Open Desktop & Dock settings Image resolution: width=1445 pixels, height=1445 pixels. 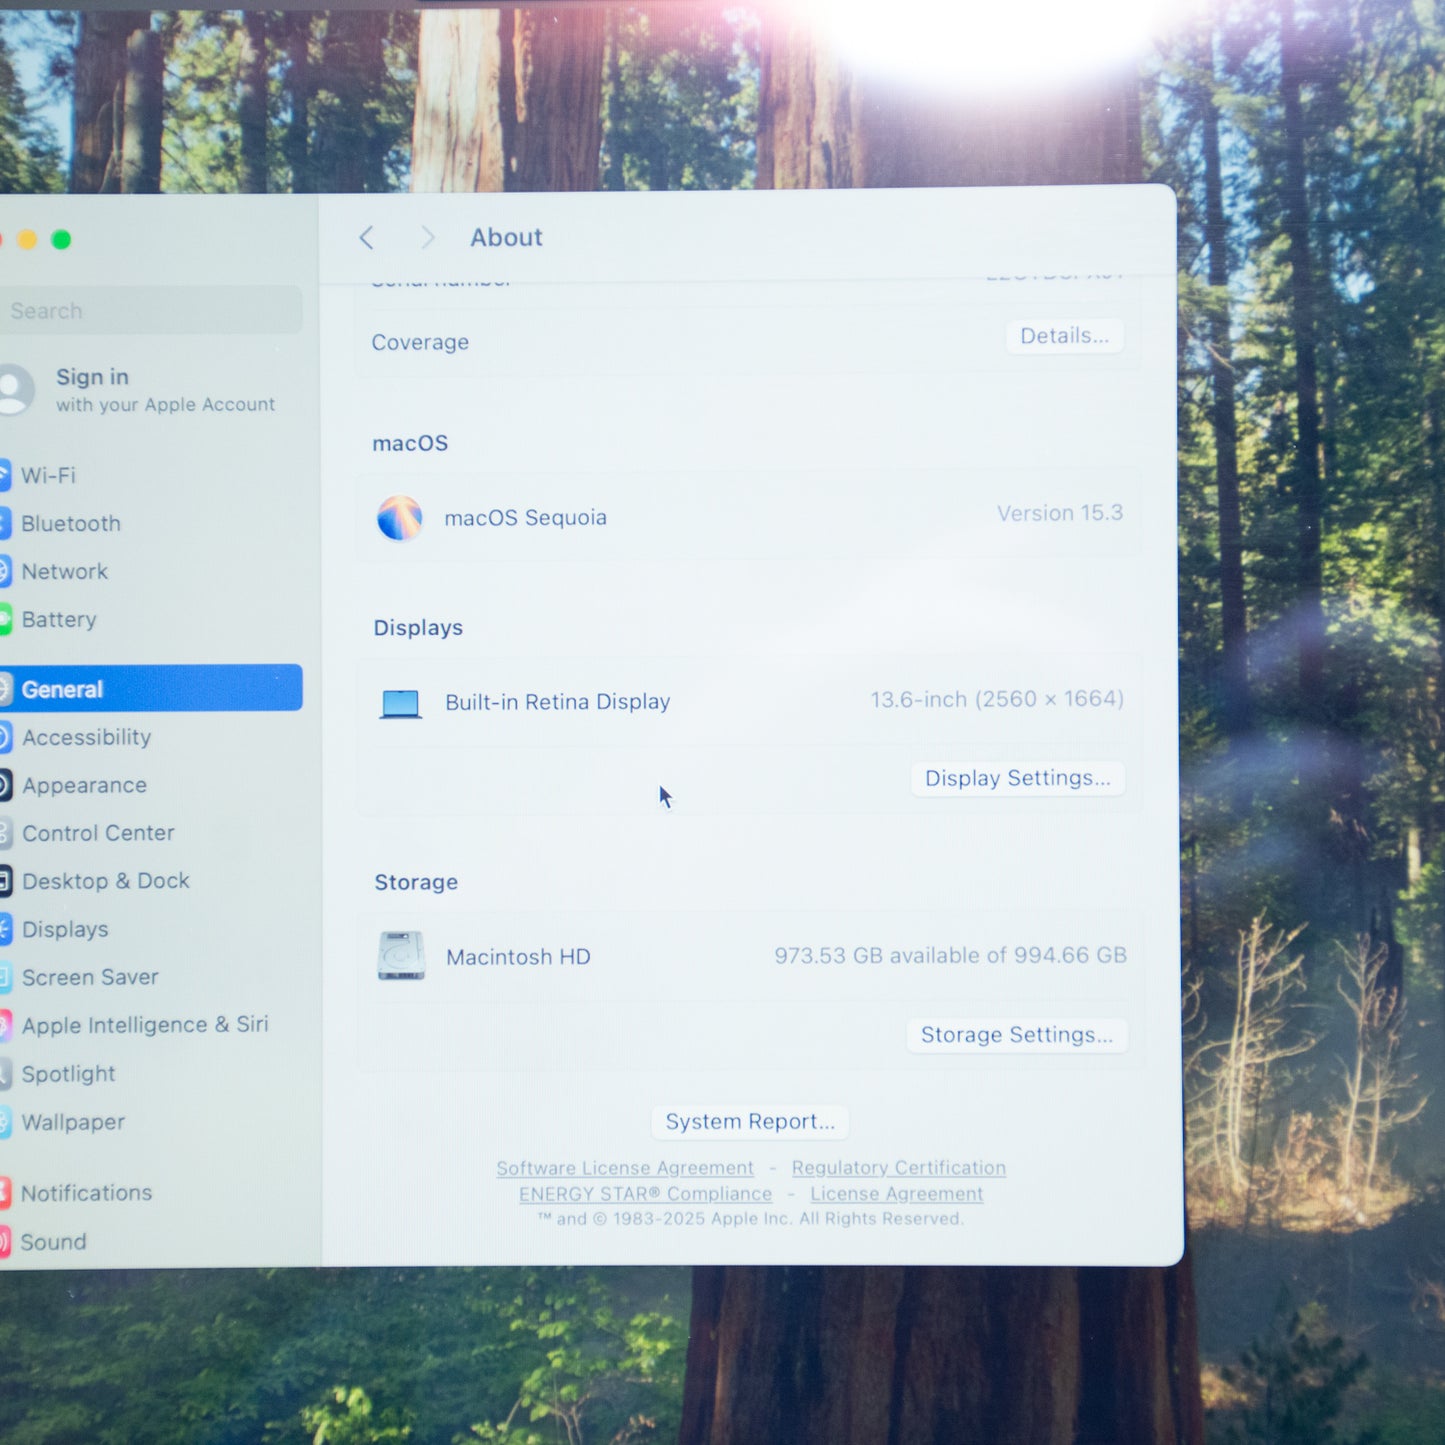tap(150, 881)
